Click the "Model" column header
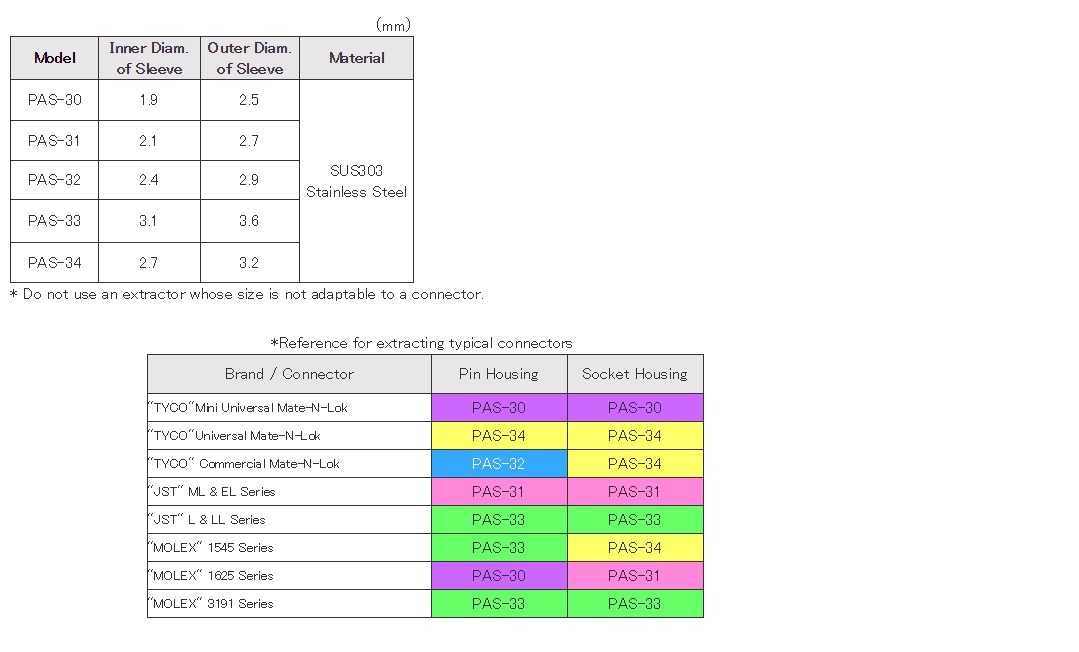The height and width of the screenshot is (652, 1079). pos(54,59)
